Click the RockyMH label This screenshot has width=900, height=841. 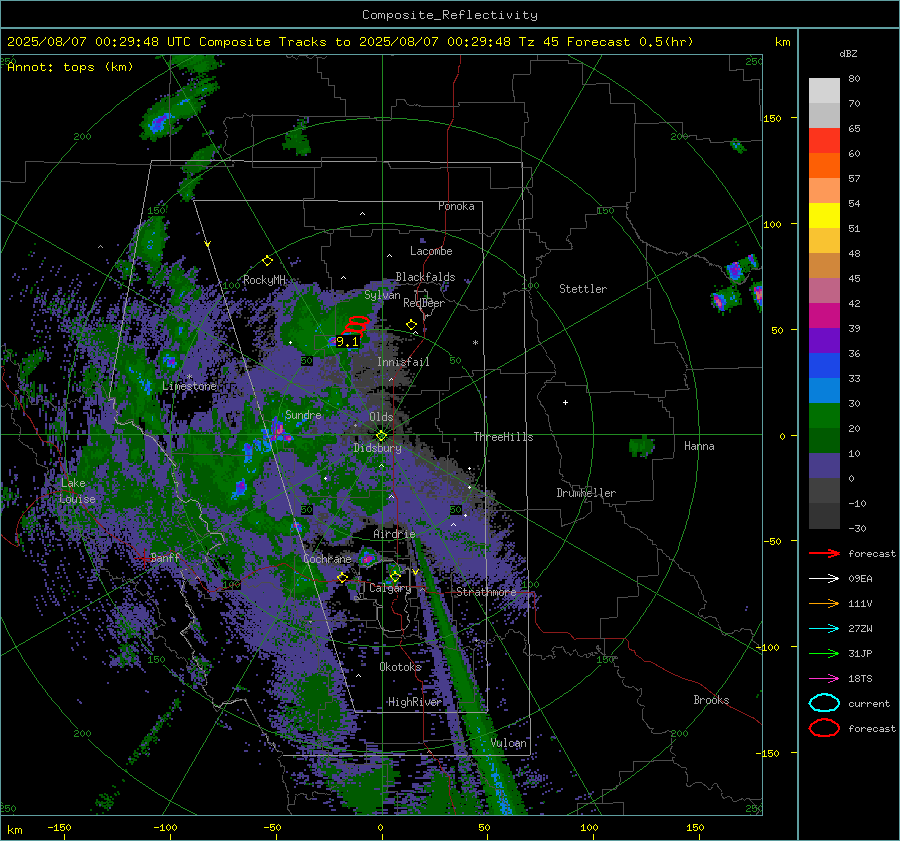(264, 280)
